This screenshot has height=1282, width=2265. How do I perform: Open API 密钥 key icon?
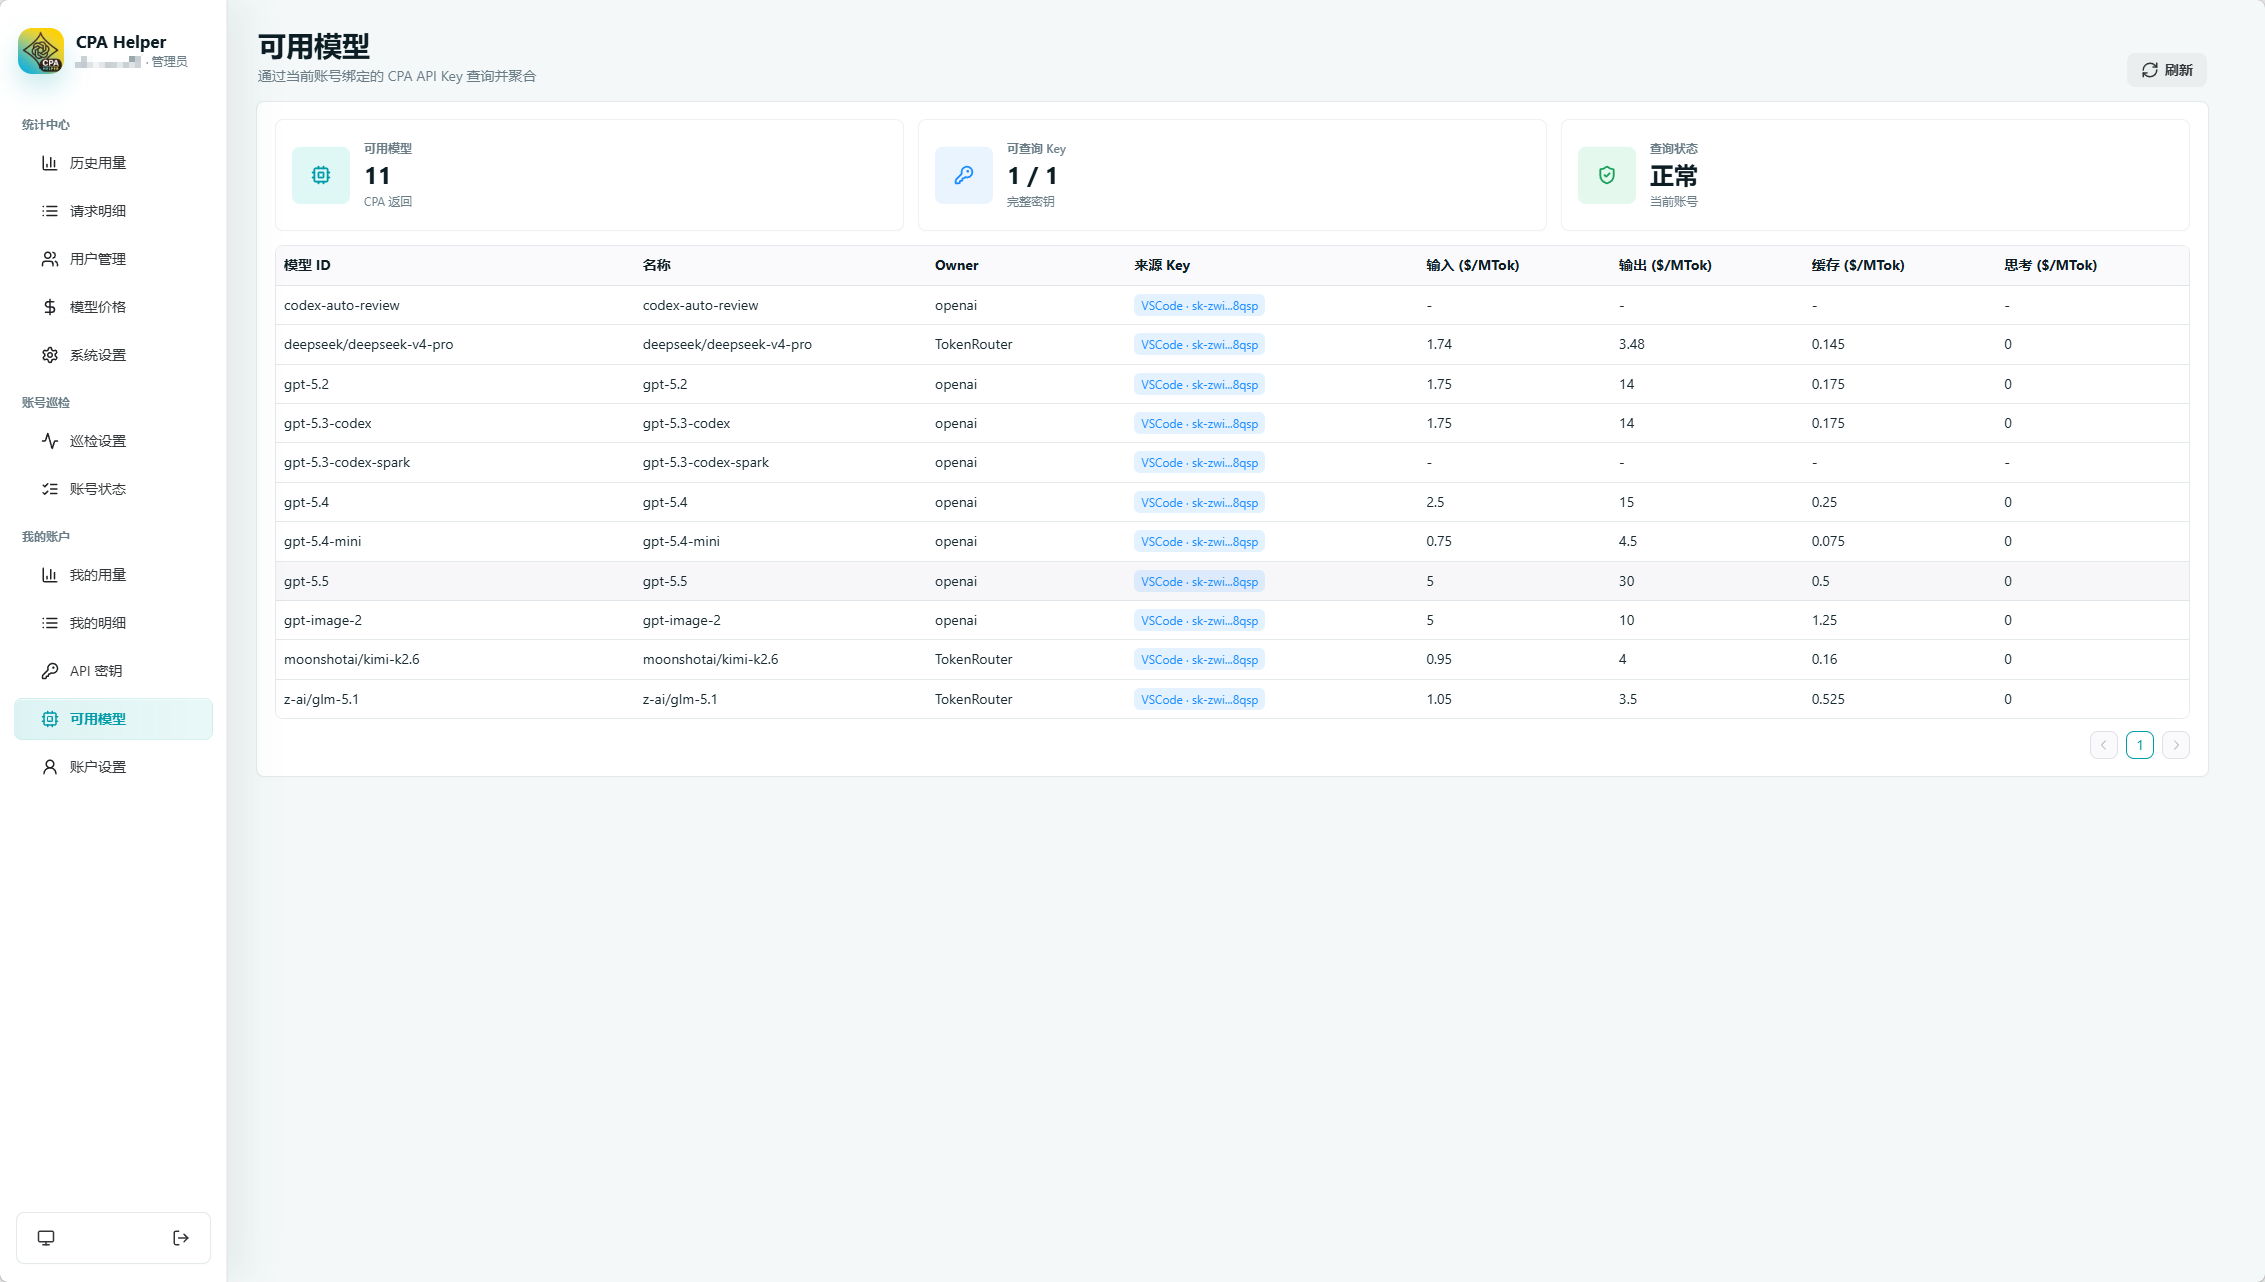[x=49, y=671]
